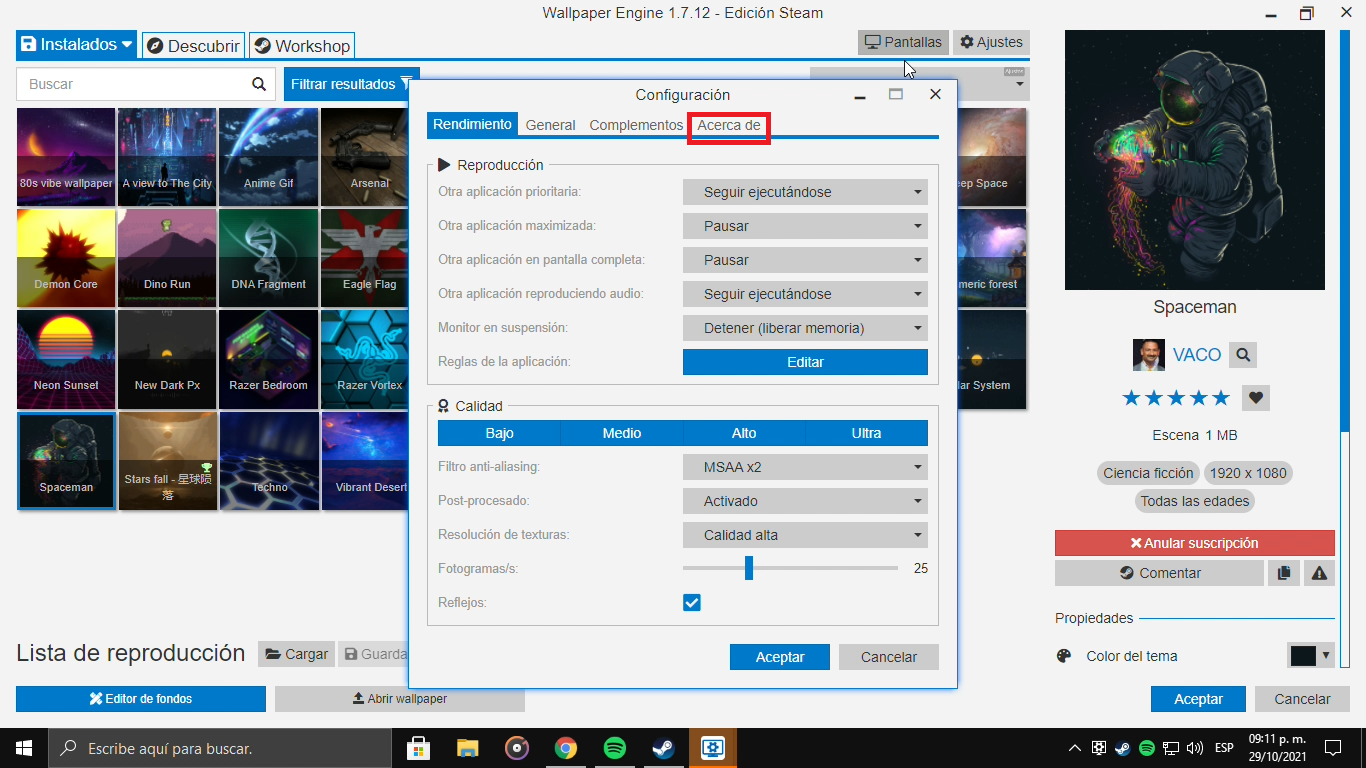This screenshot has height=768, width=1366.
Task: Add Spaceman to favorites with heart icon
Action: pos(1256,398)
